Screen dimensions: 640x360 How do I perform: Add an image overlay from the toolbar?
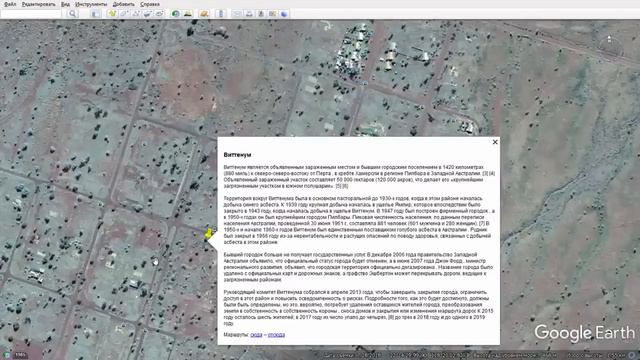coord(147,13)
